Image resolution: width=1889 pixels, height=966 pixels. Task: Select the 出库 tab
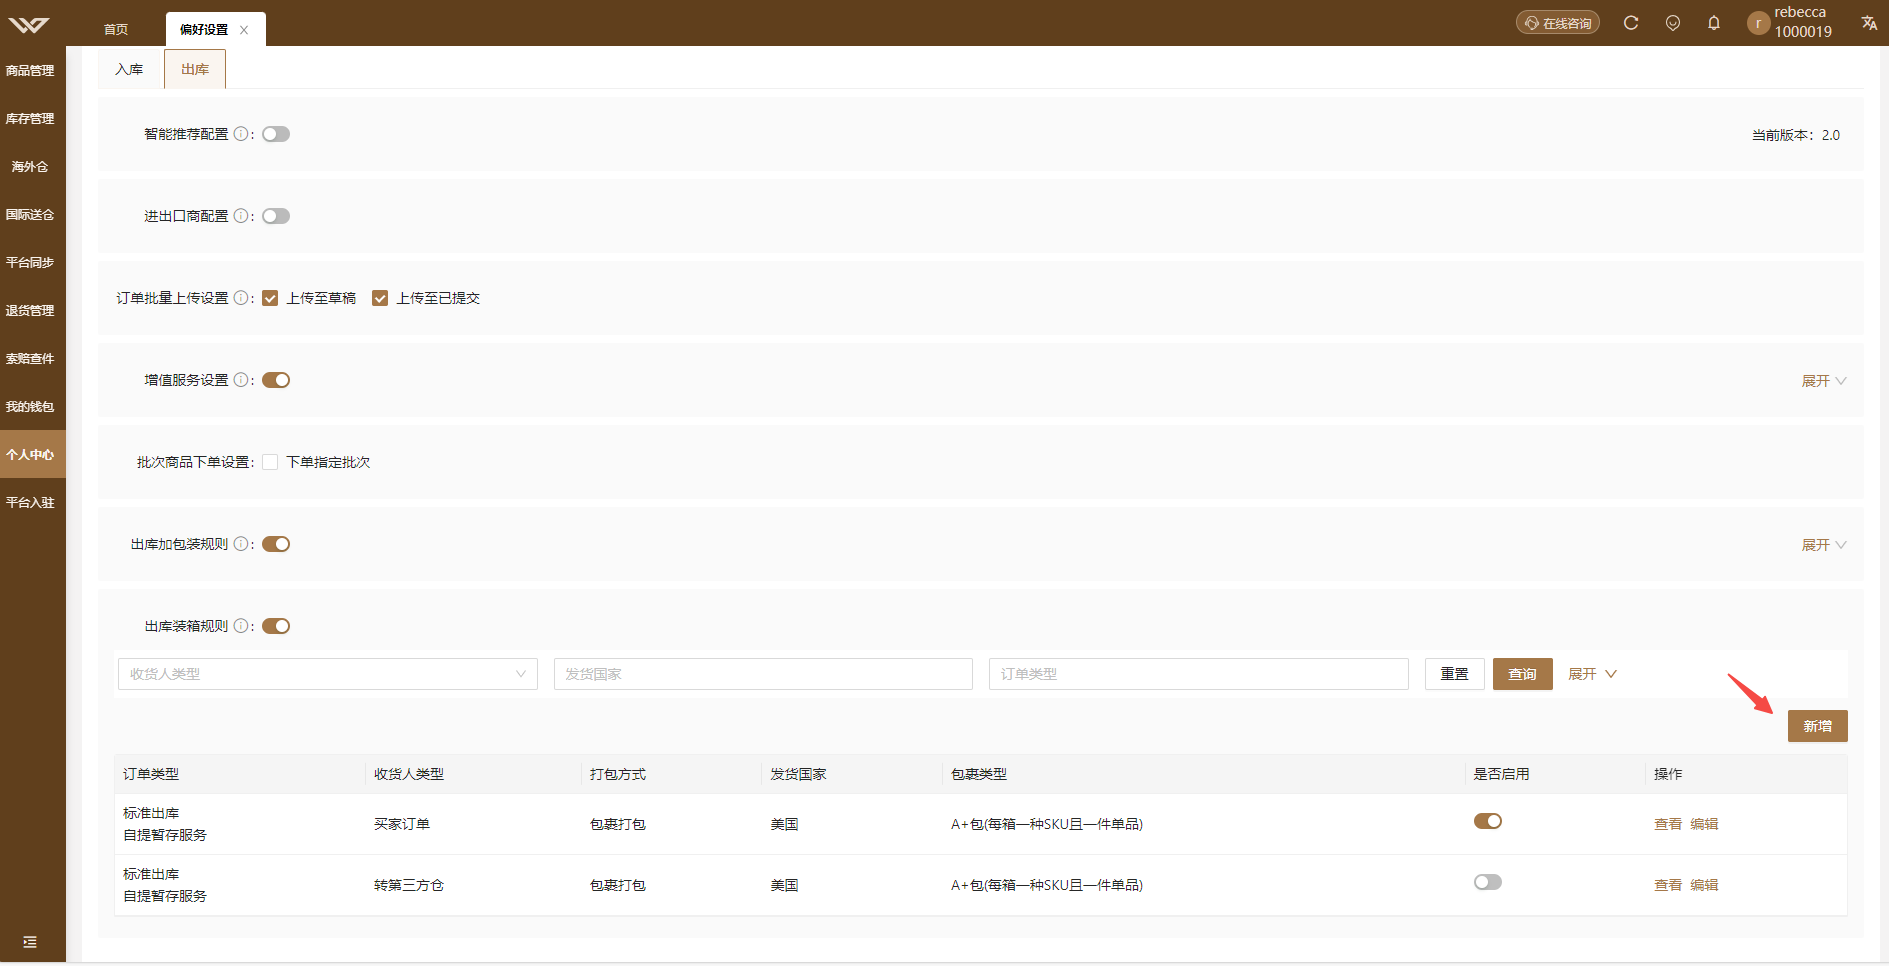click(195, 69)
